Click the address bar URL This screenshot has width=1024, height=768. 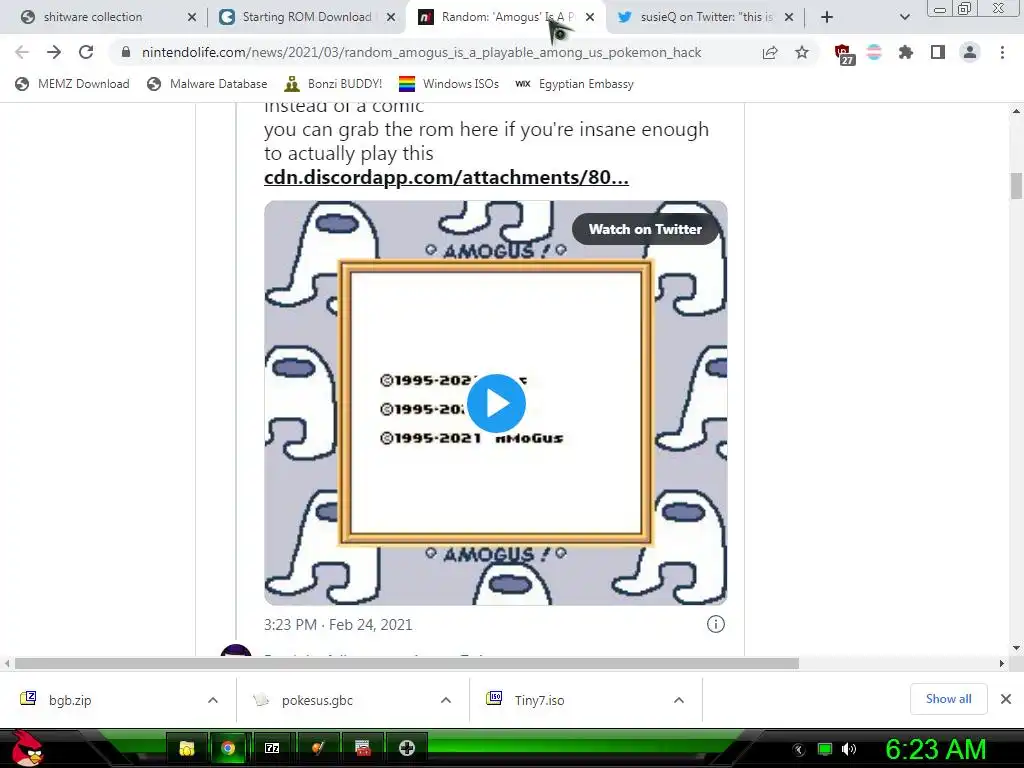(421, 52)
